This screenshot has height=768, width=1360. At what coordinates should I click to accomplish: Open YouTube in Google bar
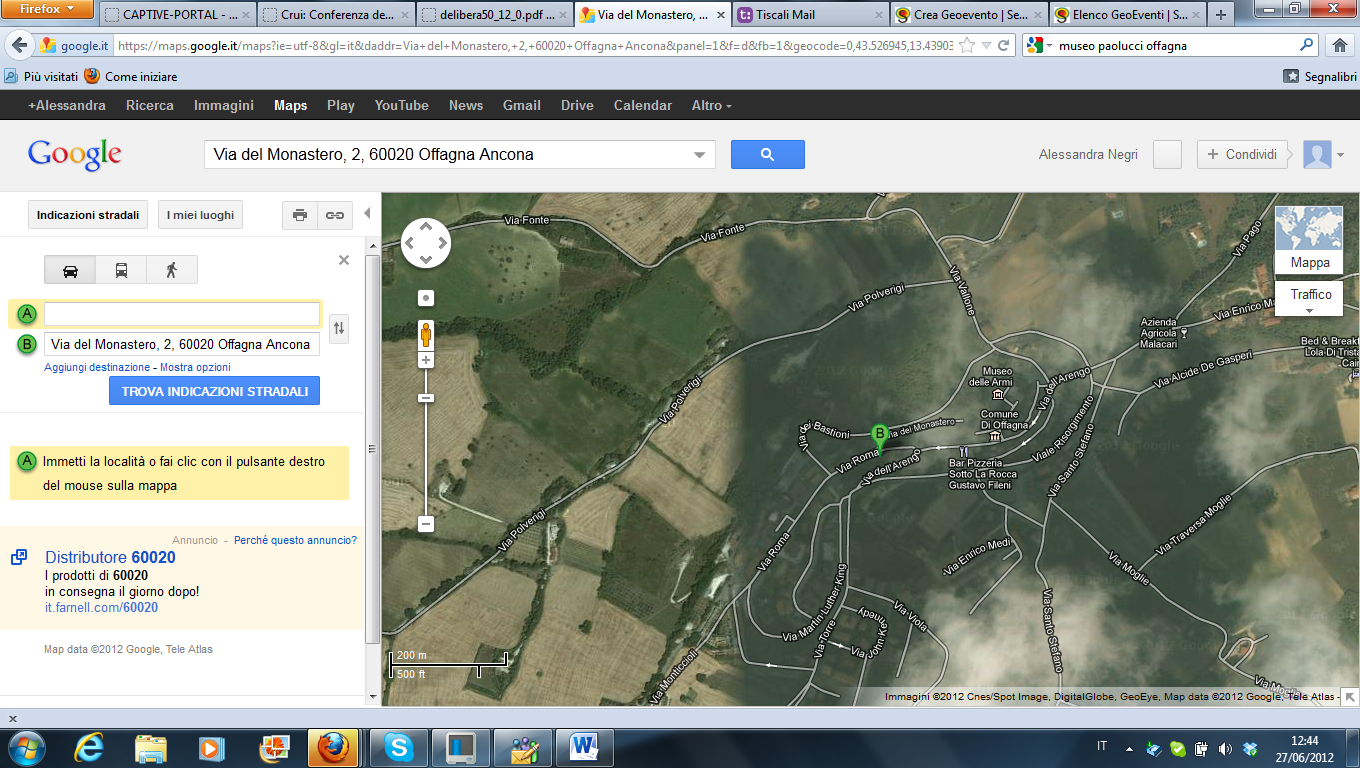pos(402,105)
